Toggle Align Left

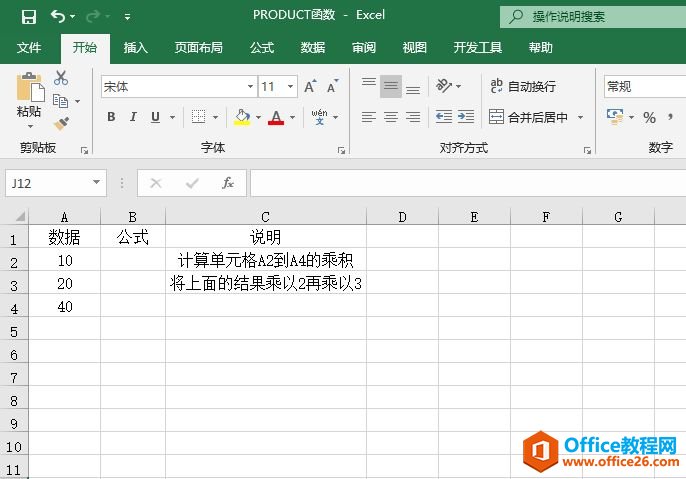pos(368,117)
